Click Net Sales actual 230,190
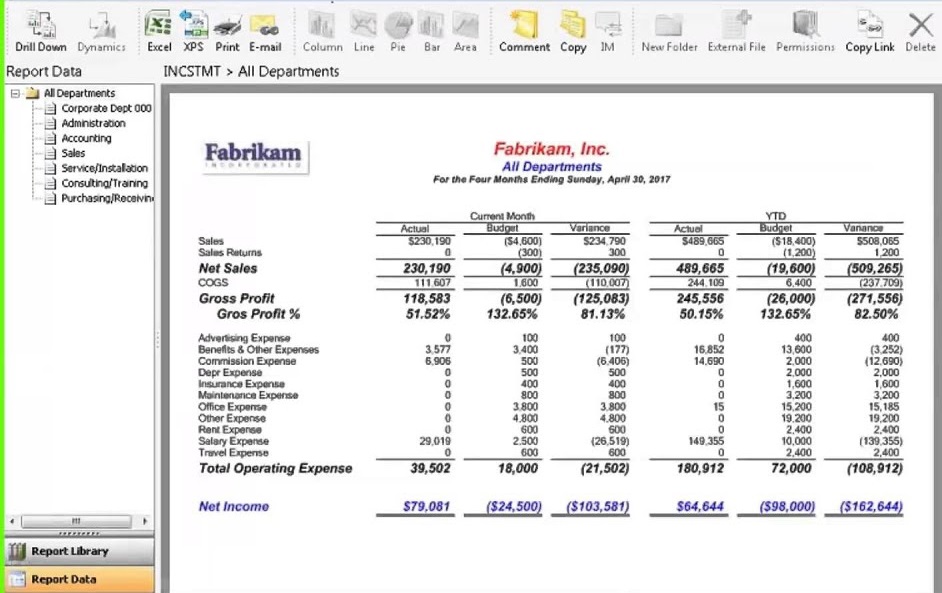Viewport: 942px width, 593px height. 427,269
